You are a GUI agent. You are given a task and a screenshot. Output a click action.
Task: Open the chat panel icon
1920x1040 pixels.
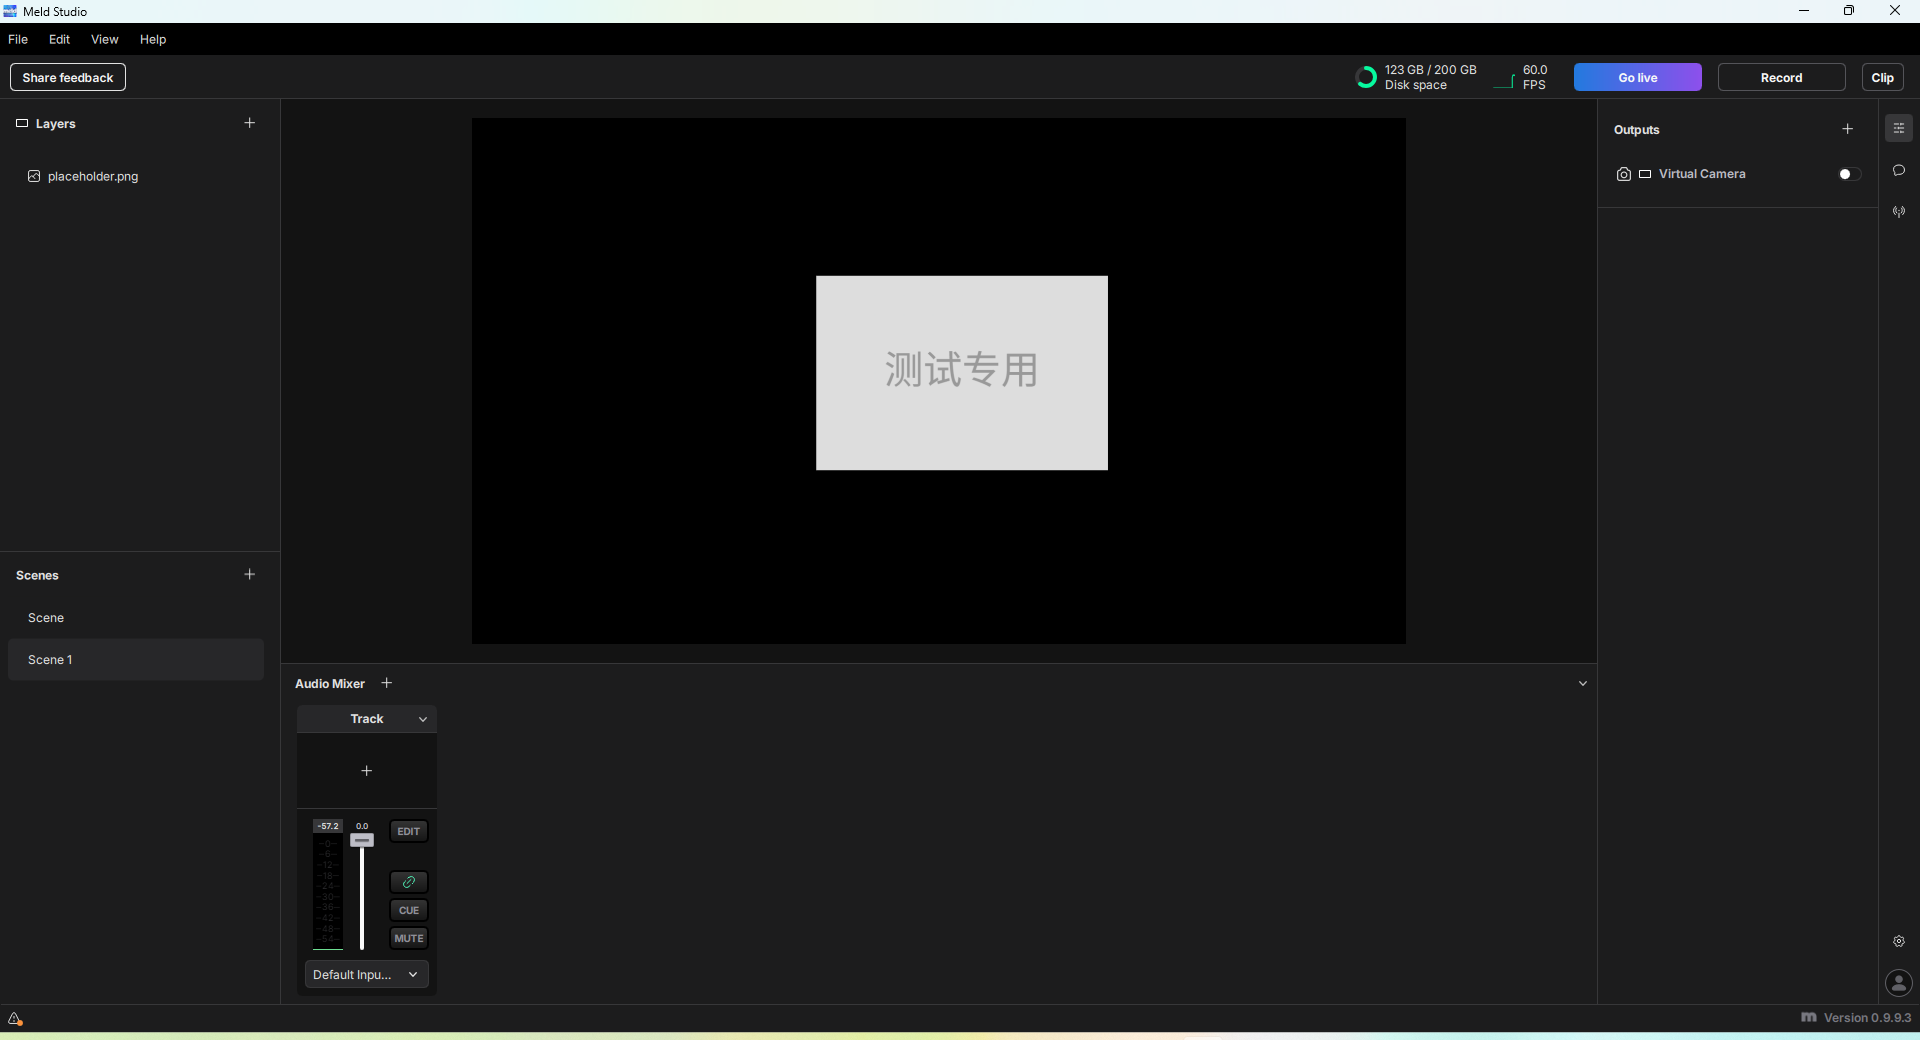point(1899,170)
